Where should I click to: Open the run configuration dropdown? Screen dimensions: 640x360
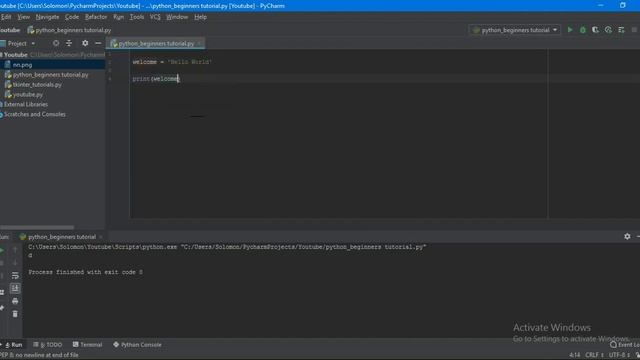click(x=515, y=30)
